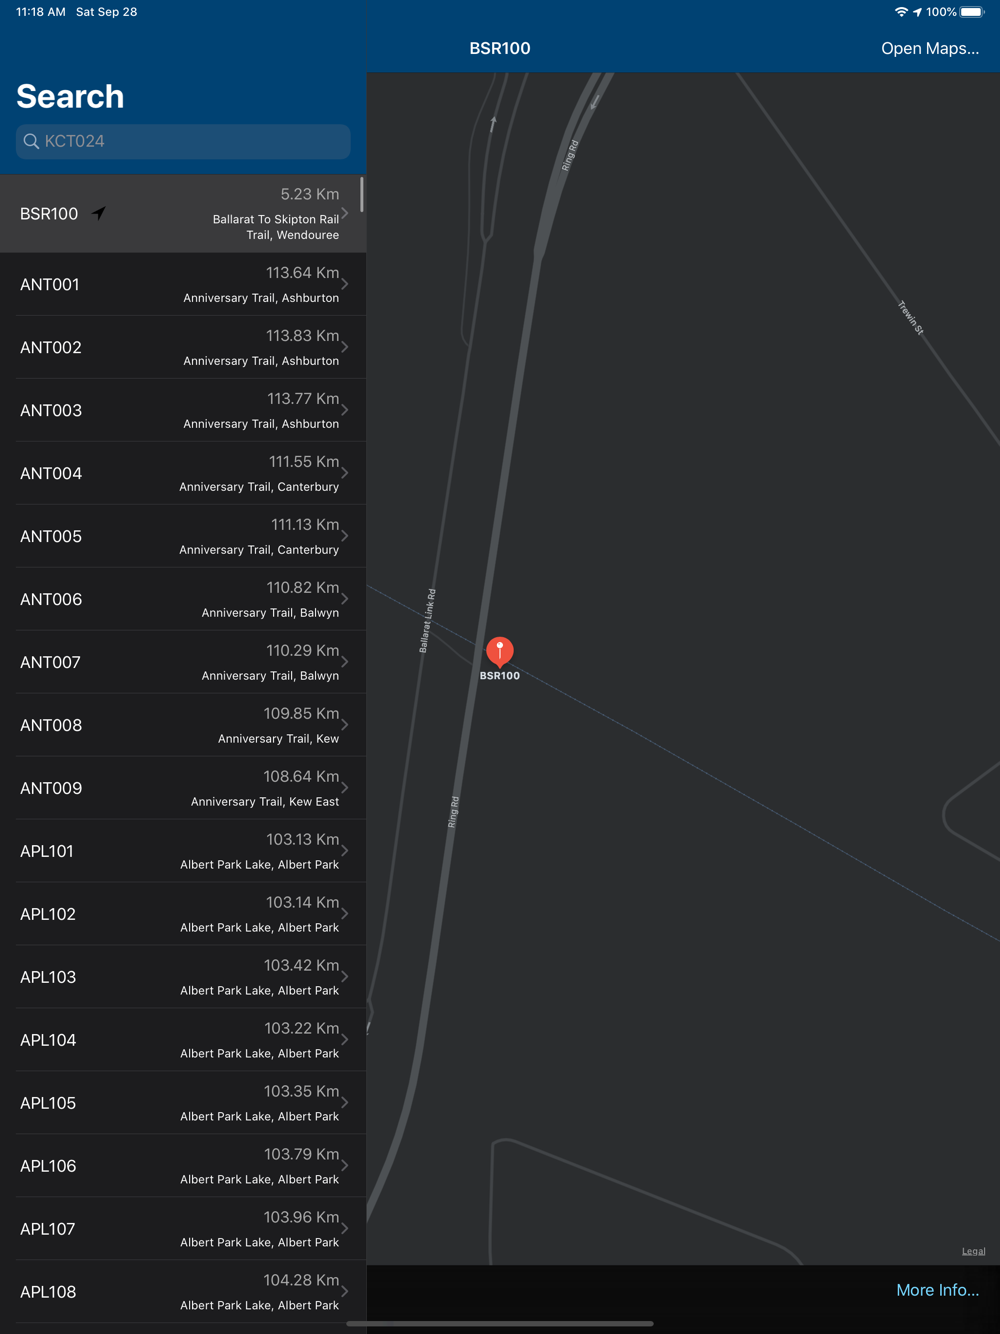Click 'Anniversary Trail, Kew' location text
The height and width of the screenshot is (1334, 1000).
[x=278, y=739]
